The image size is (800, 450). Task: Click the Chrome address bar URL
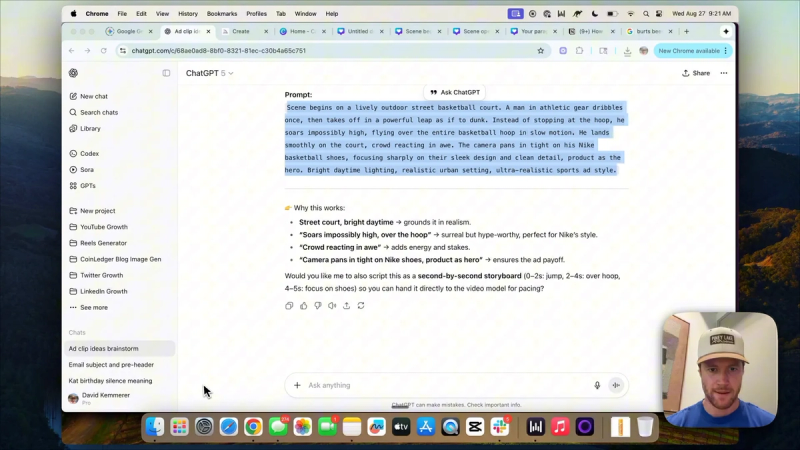tap(218, 51)
